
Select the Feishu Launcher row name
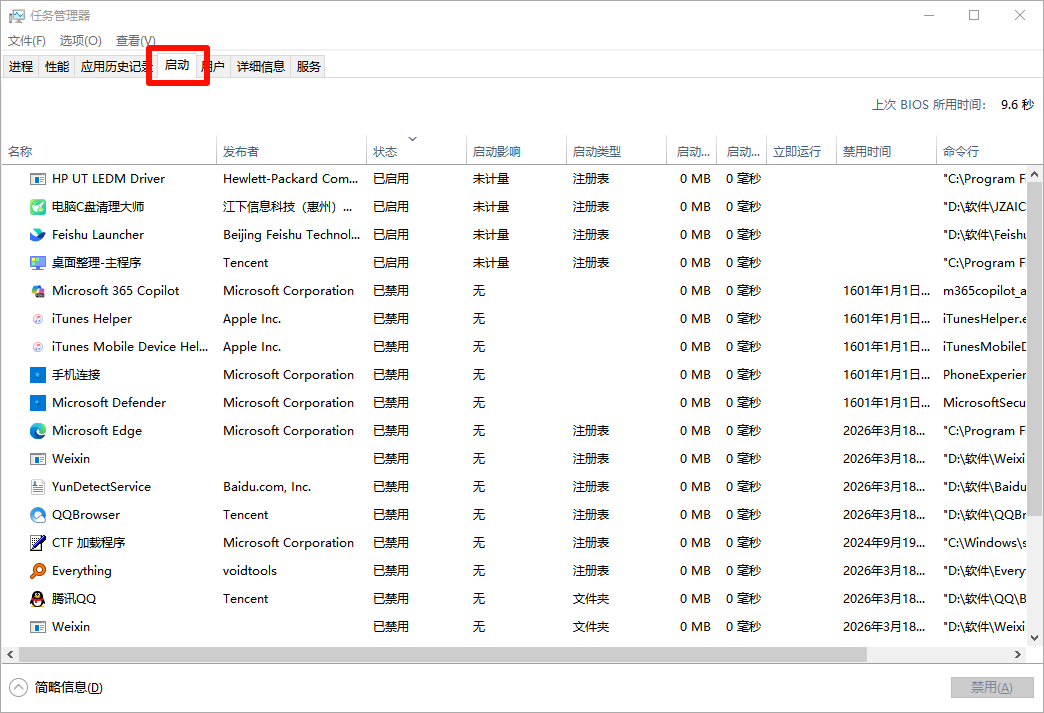click(x=98, y=235)
